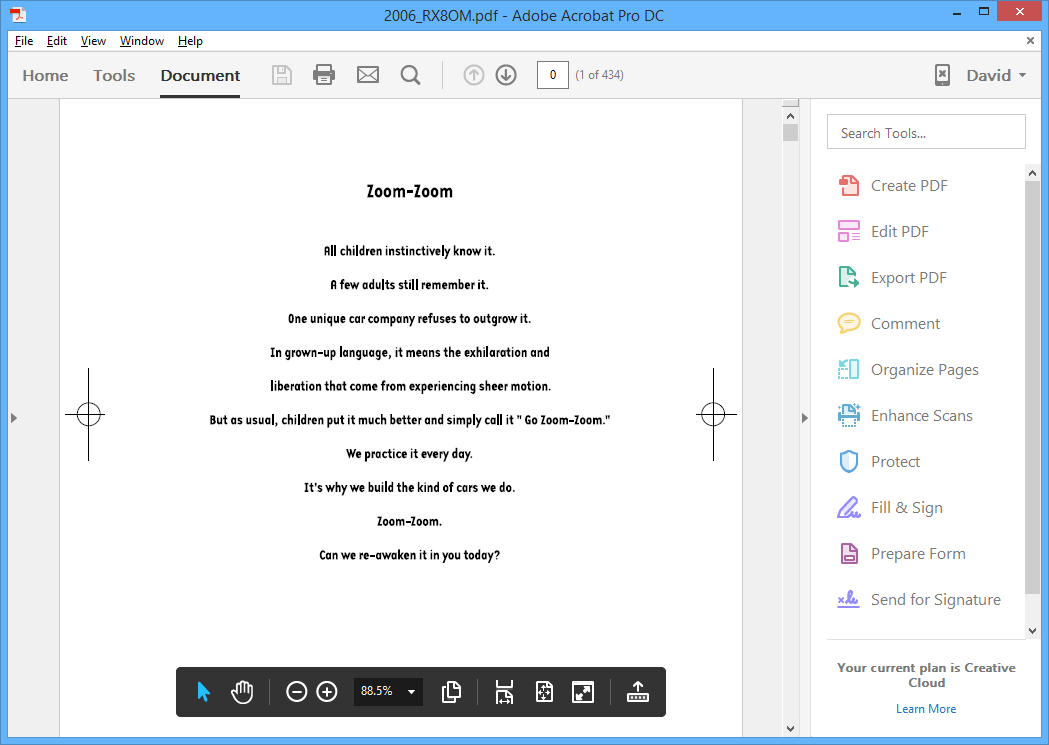
Task: Go to next page arrow
Action: tap(506, 75)
